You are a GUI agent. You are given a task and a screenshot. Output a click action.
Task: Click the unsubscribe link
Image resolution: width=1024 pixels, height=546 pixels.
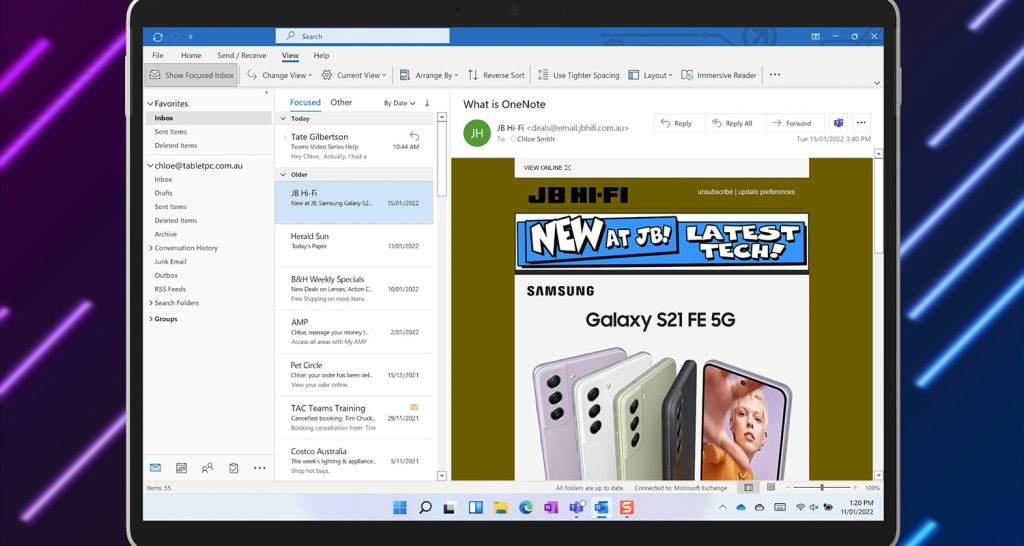click(x=715, y=192)
